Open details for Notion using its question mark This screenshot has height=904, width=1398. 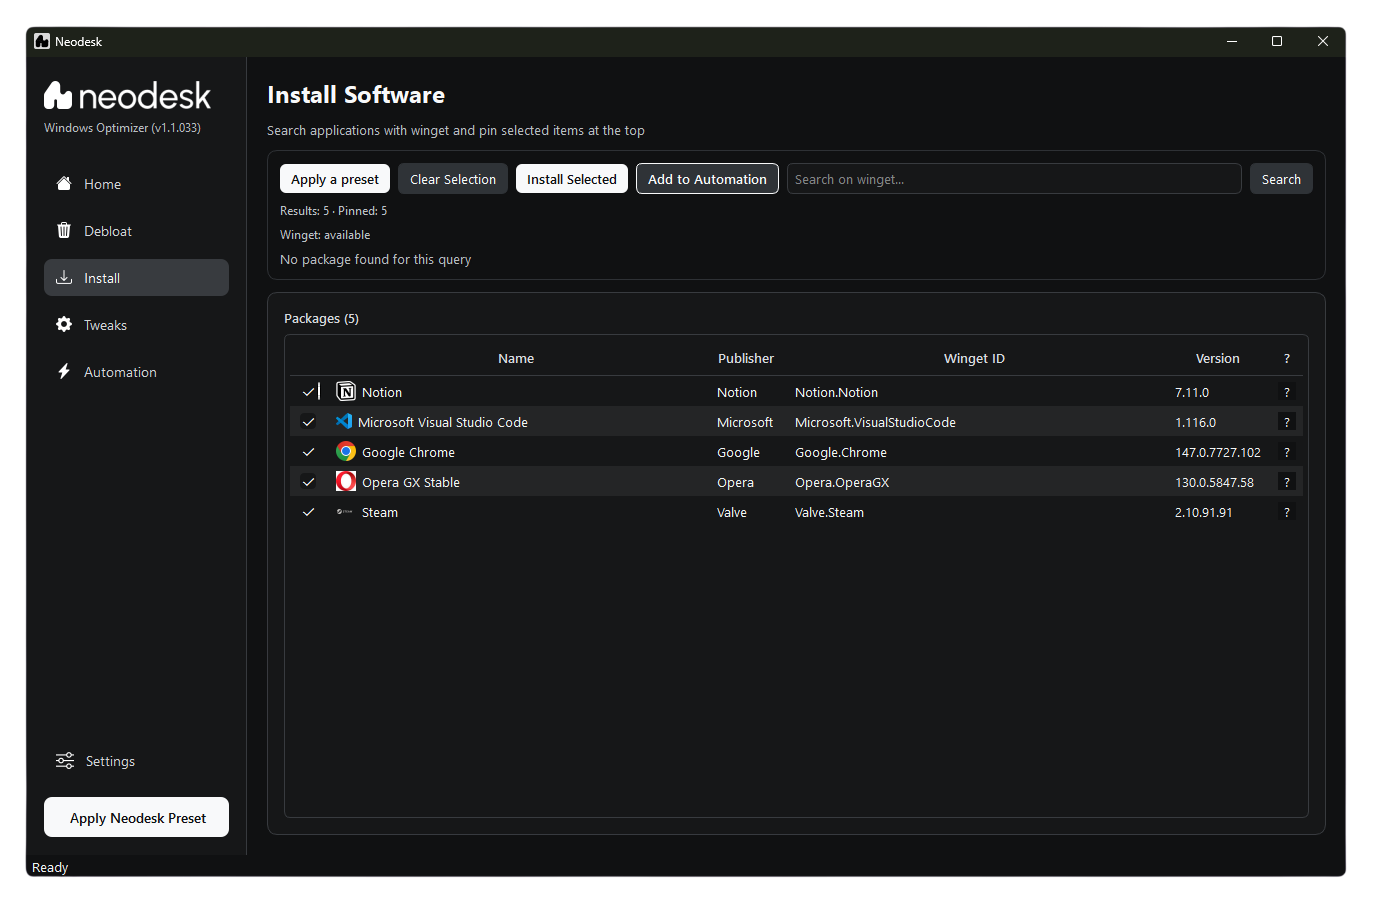[x=1287, y=391]
